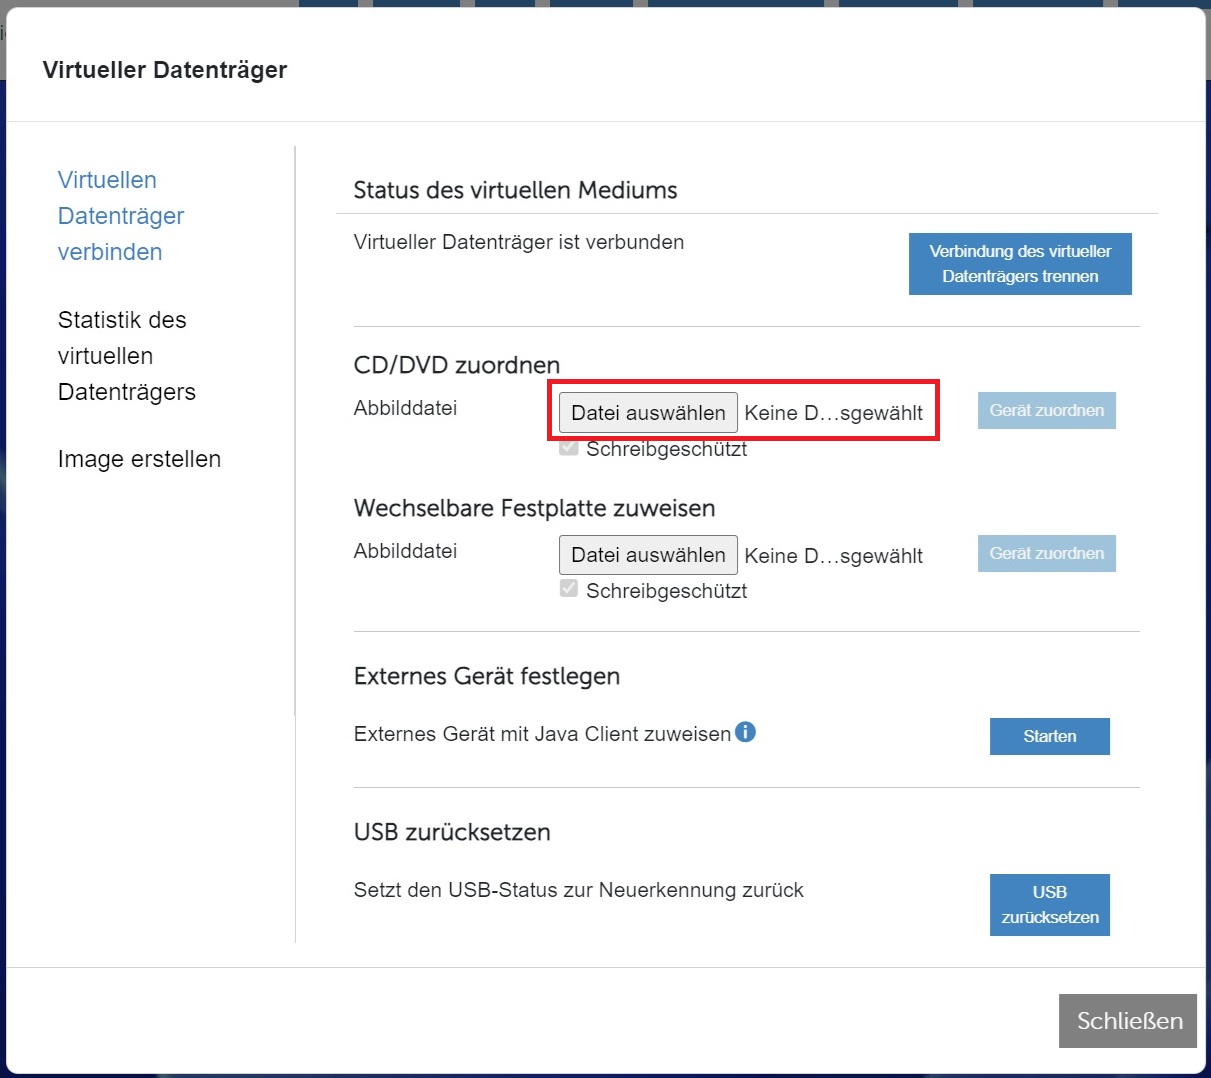Screen dimensions: 1211x1078
Task: Click Datei auswählen for the Wechselbare Festplatte
Action: [x=648, y=555]
